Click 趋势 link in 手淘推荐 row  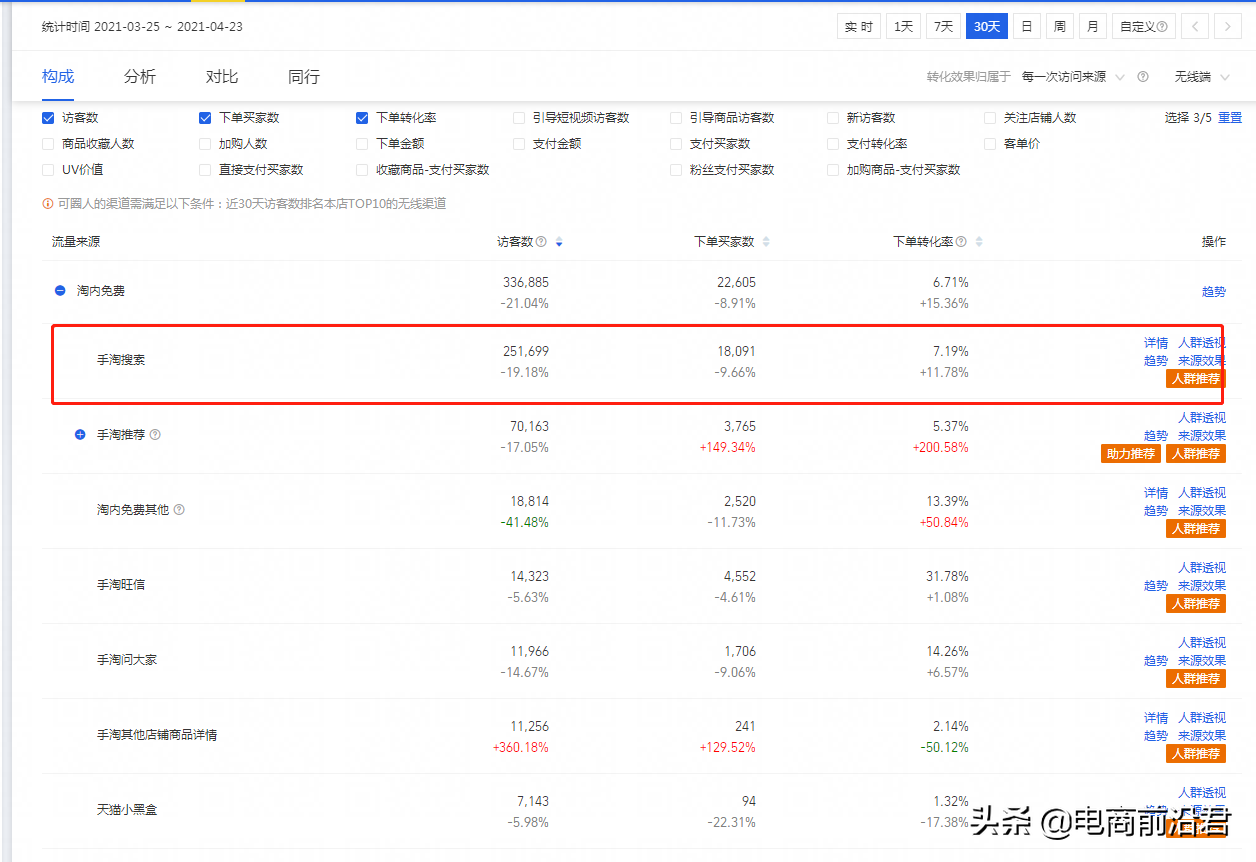(x=1156, y=436)
